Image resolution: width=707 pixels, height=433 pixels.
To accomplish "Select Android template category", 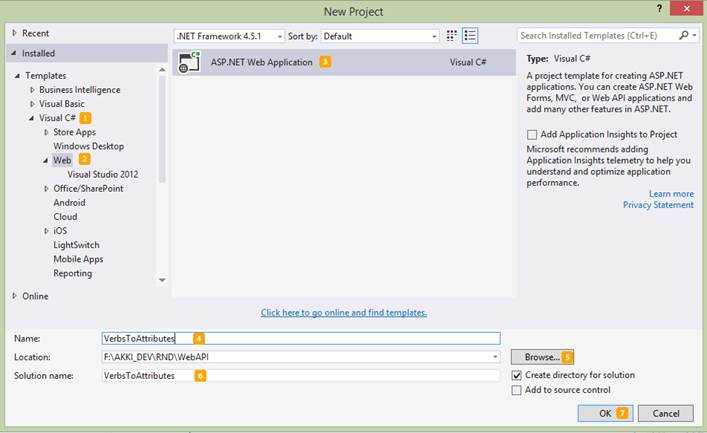I will click(x=69, y=203).
